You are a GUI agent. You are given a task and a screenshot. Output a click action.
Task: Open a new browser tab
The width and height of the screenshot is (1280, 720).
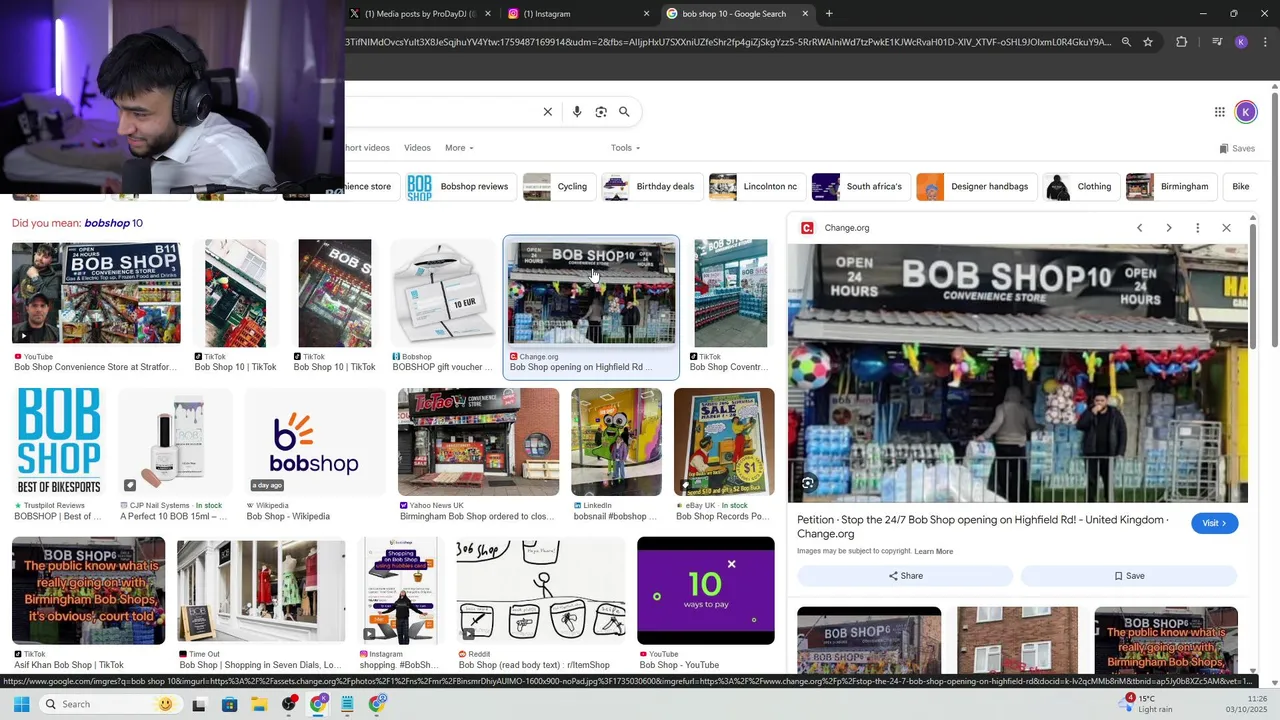pos(829,14)
